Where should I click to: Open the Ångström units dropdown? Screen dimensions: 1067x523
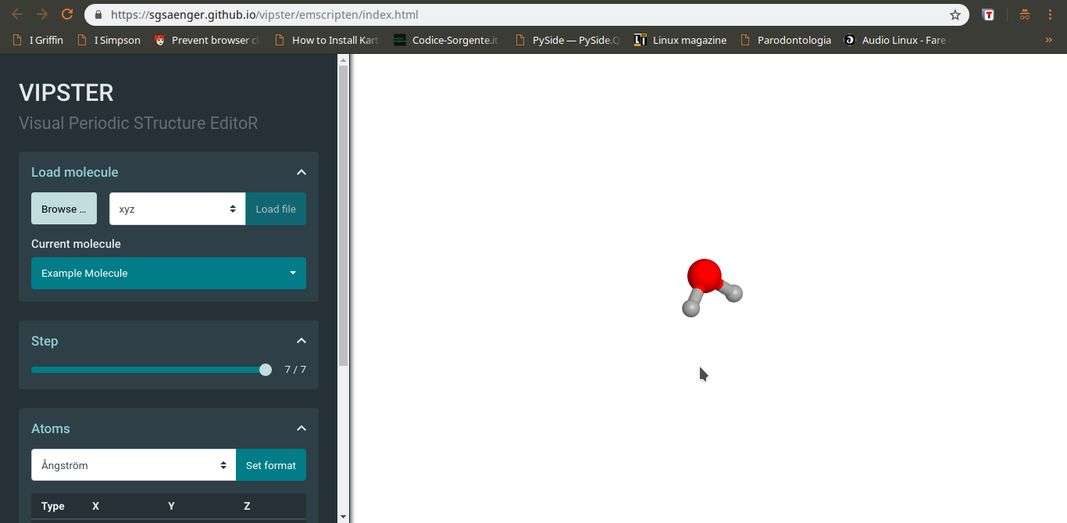point(133,465)
